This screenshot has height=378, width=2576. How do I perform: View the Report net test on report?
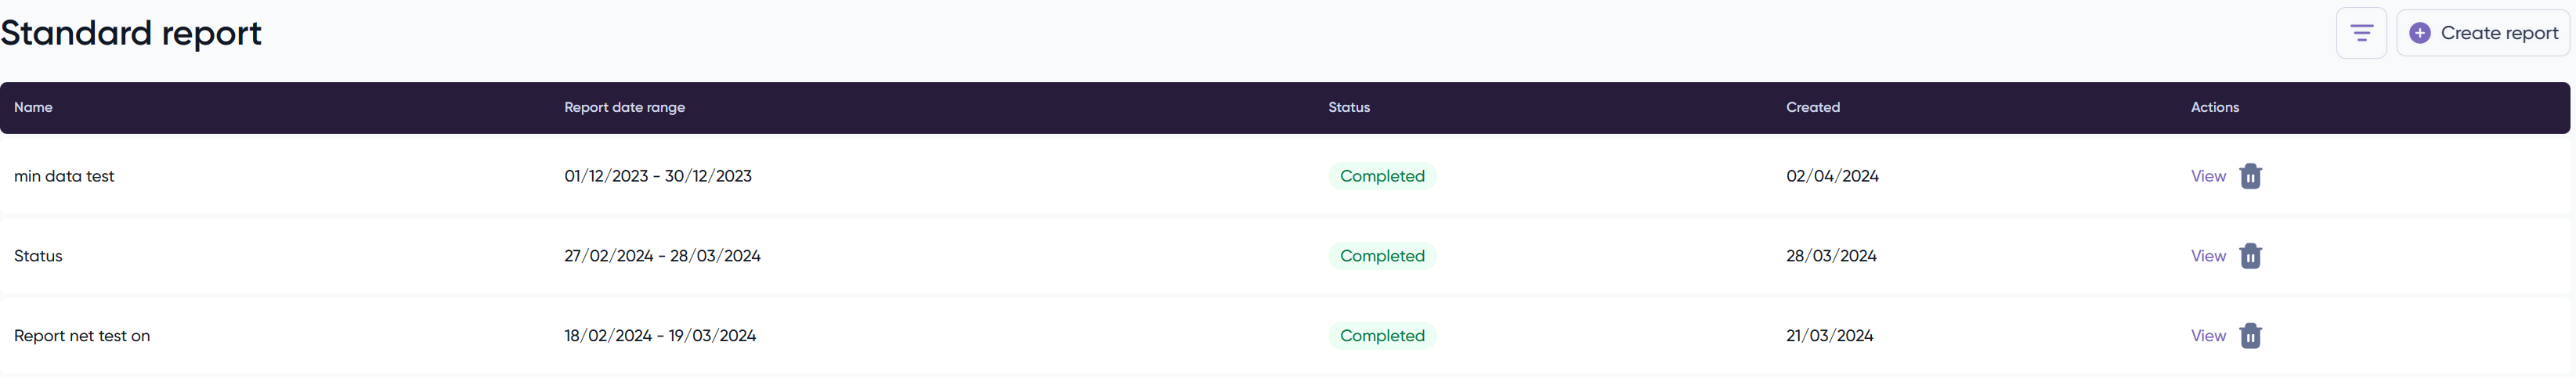pos(2207,336)
